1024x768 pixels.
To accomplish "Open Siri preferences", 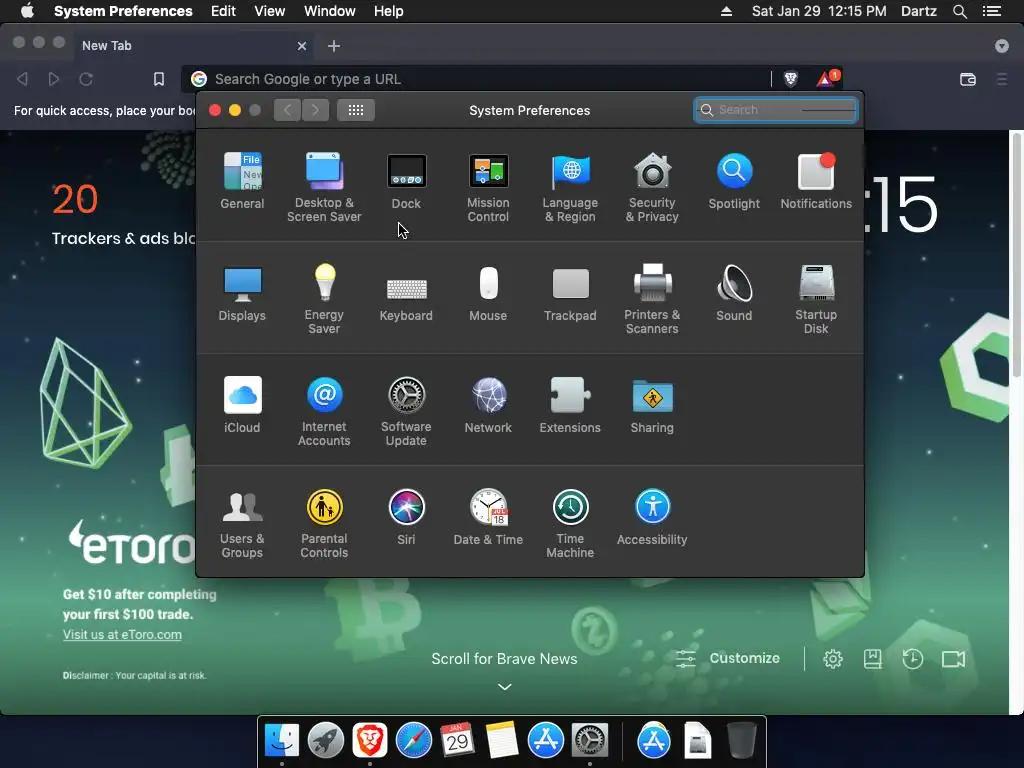I will point(406,517).
